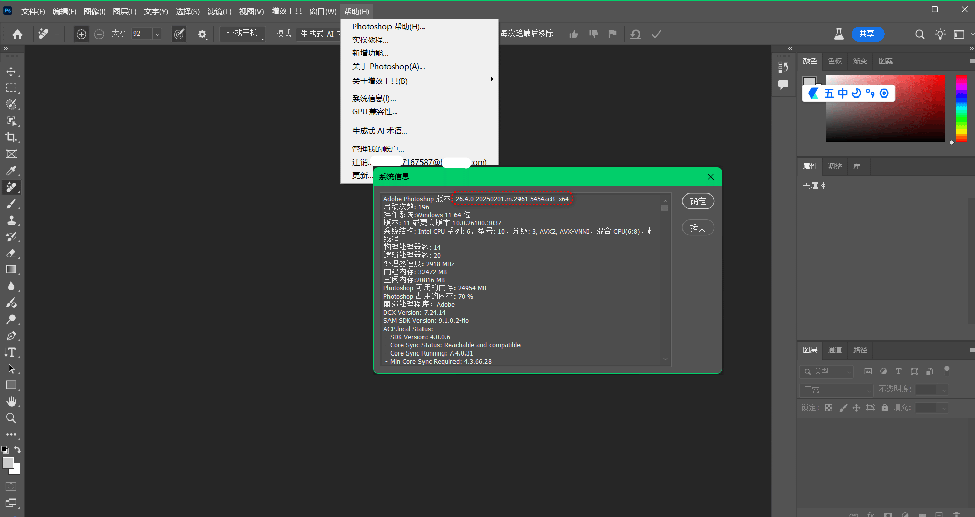This screenshot has width=975, height=517.
Task: Select the Horizontal Type tool
Action: tap(11, 352)
